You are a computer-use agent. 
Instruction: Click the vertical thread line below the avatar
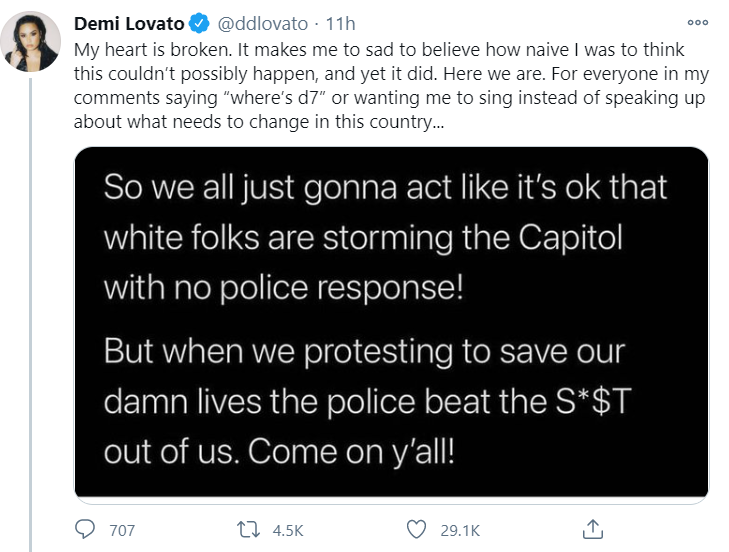[37, 300]
